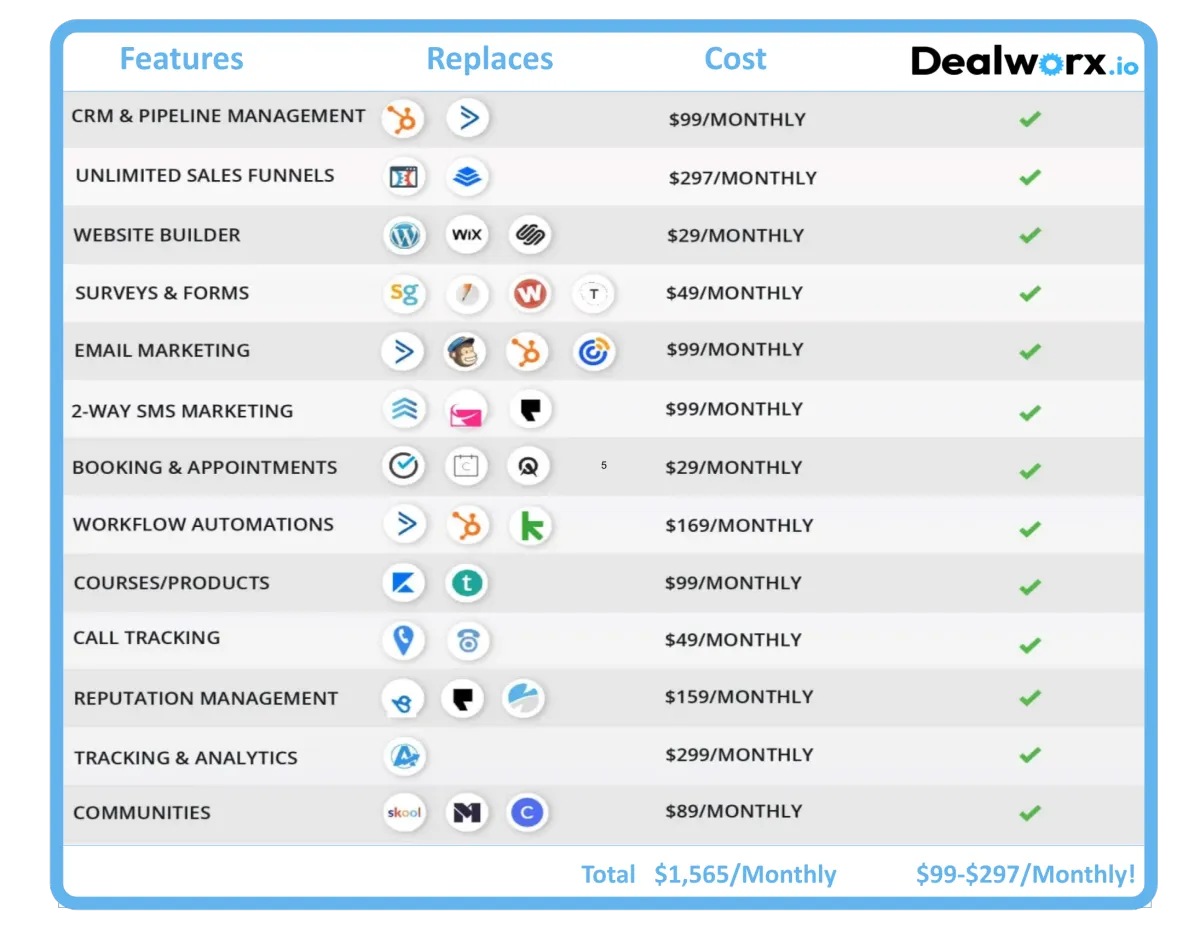Click the "$299/MONTHLY" cost for Tracking & Analytics
Screen dimensions: 1200x932
[739, 755]
